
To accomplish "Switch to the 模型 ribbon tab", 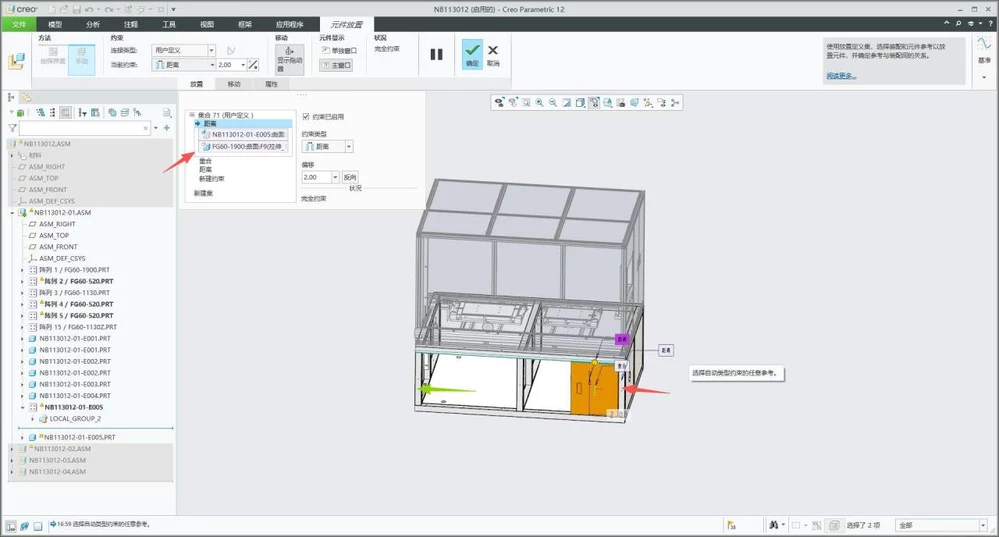I will [x=55, y=24].
